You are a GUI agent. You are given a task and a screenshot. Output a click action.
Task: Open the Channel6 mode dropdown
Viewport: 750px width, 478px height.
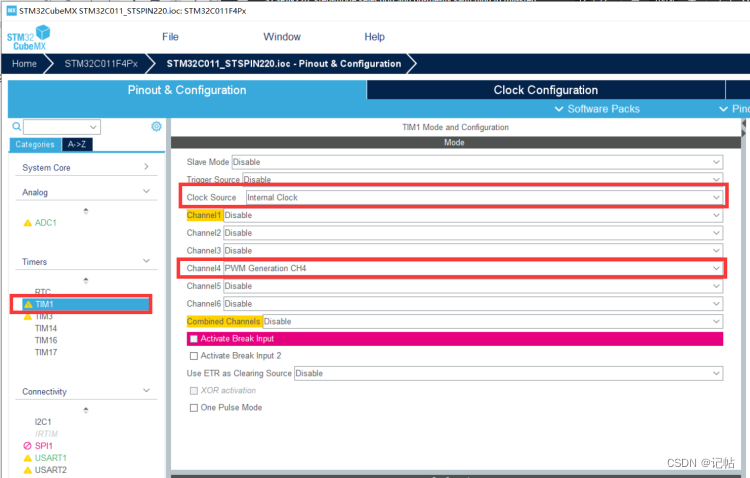pyautogui.click(x=473, y=303)
